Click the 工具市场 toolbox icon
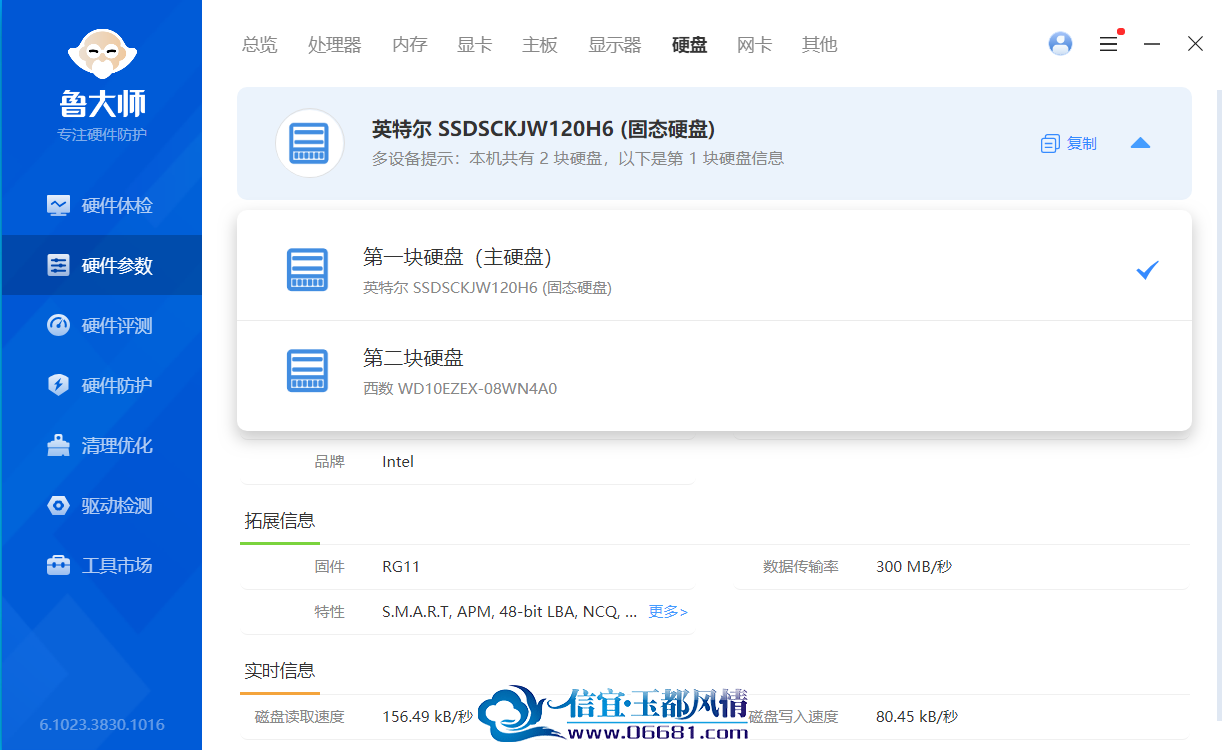This screenshot has height=750, width=1226. (x=59, y=566)
